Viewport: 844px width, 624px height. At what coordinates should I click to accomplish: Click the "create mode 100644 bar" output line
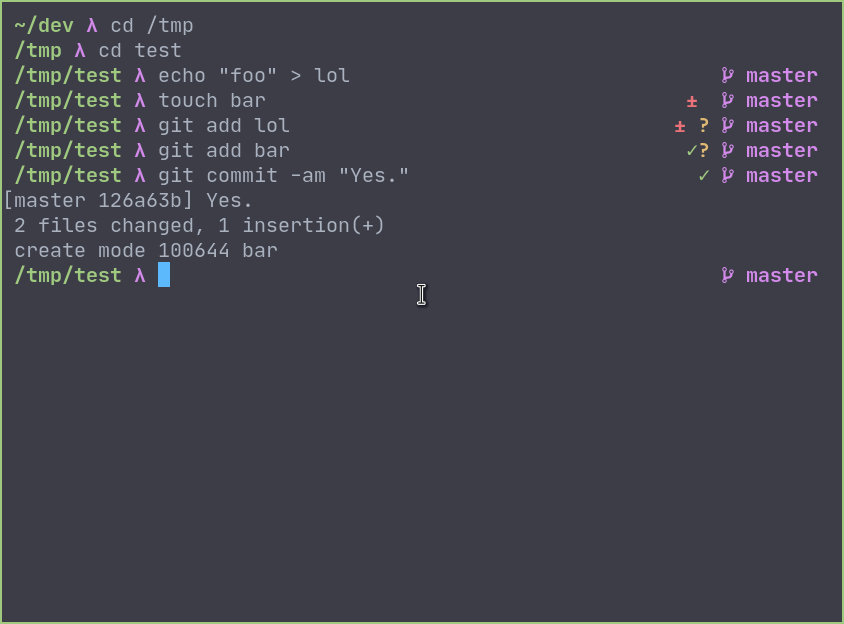point(146,251)
